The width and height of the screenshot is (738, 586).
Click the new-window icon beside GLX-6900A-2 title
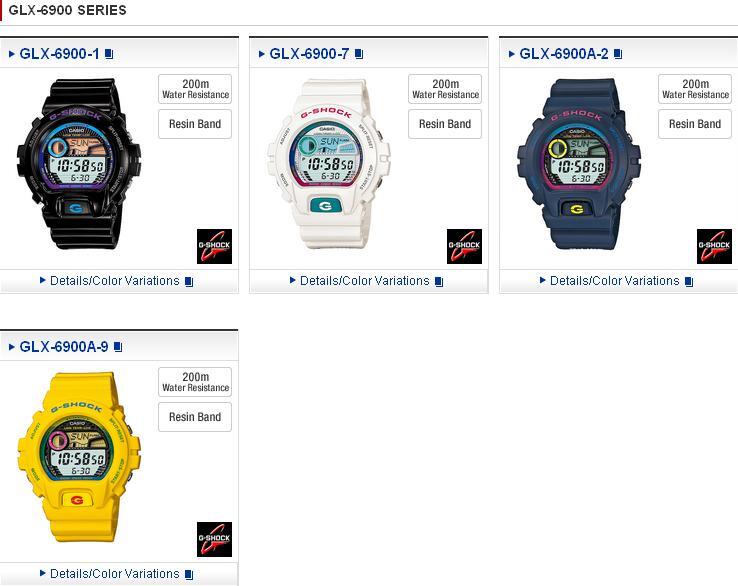[618, 54]
